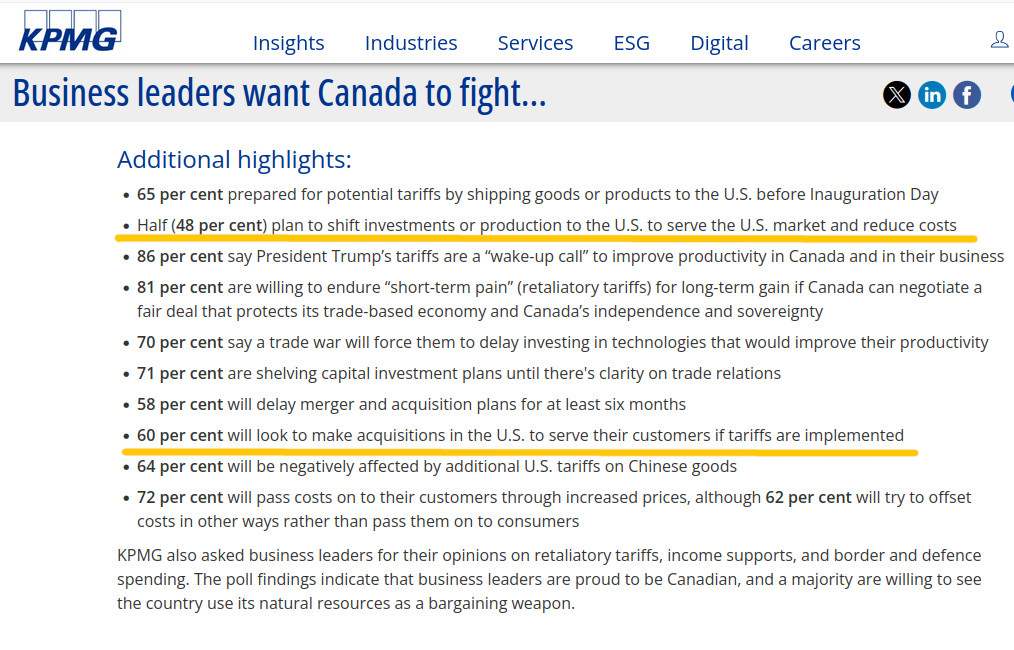
Task: Click the "65 per cent" Inauguration Day bullet
Action: coord(538,194)
